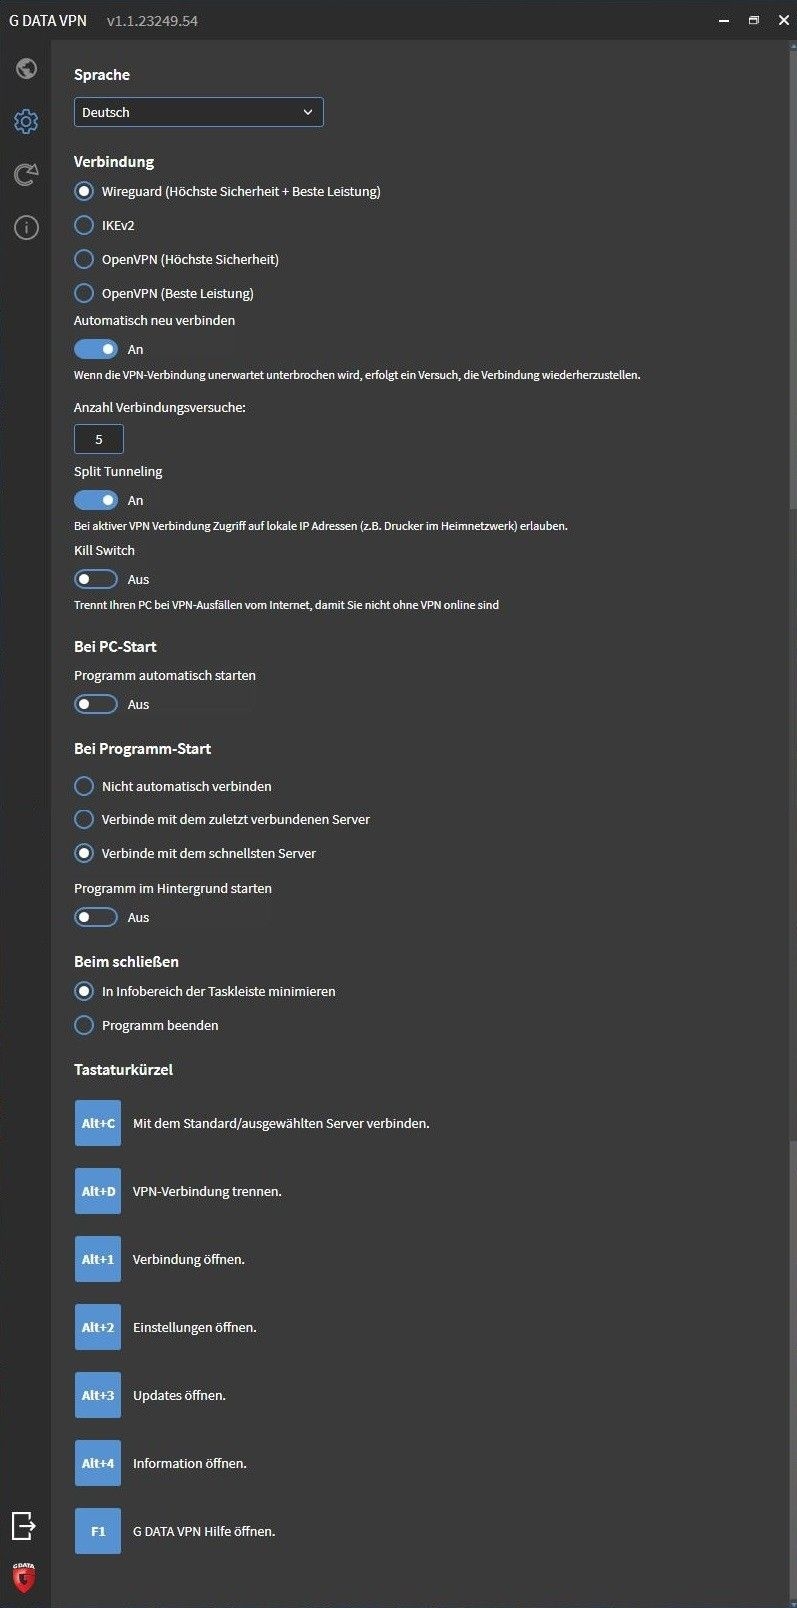This screenshot has height=1608, width=797.
Task: Open the information icon in sidebar
Action: pyautogui.click(x=26, y=228)
